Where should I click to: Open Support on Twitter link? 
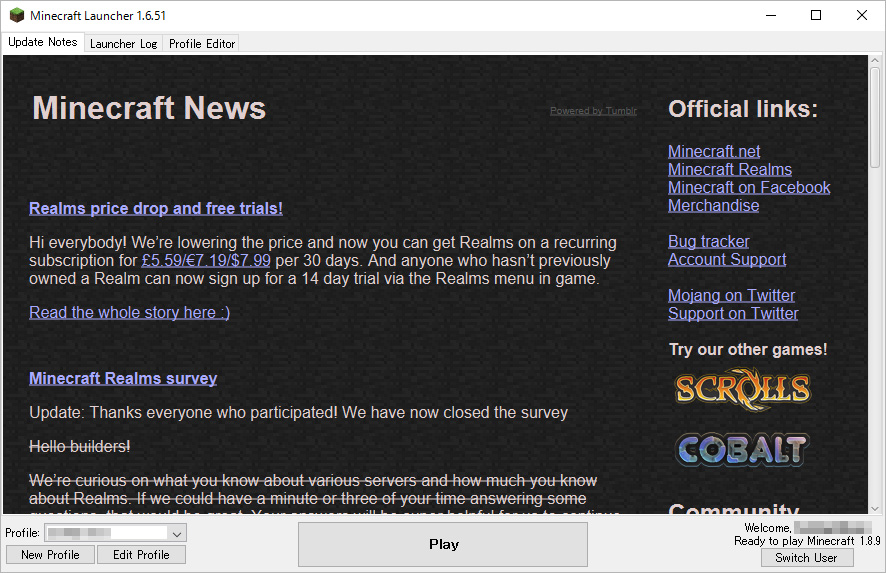click(x=733, y=314)
